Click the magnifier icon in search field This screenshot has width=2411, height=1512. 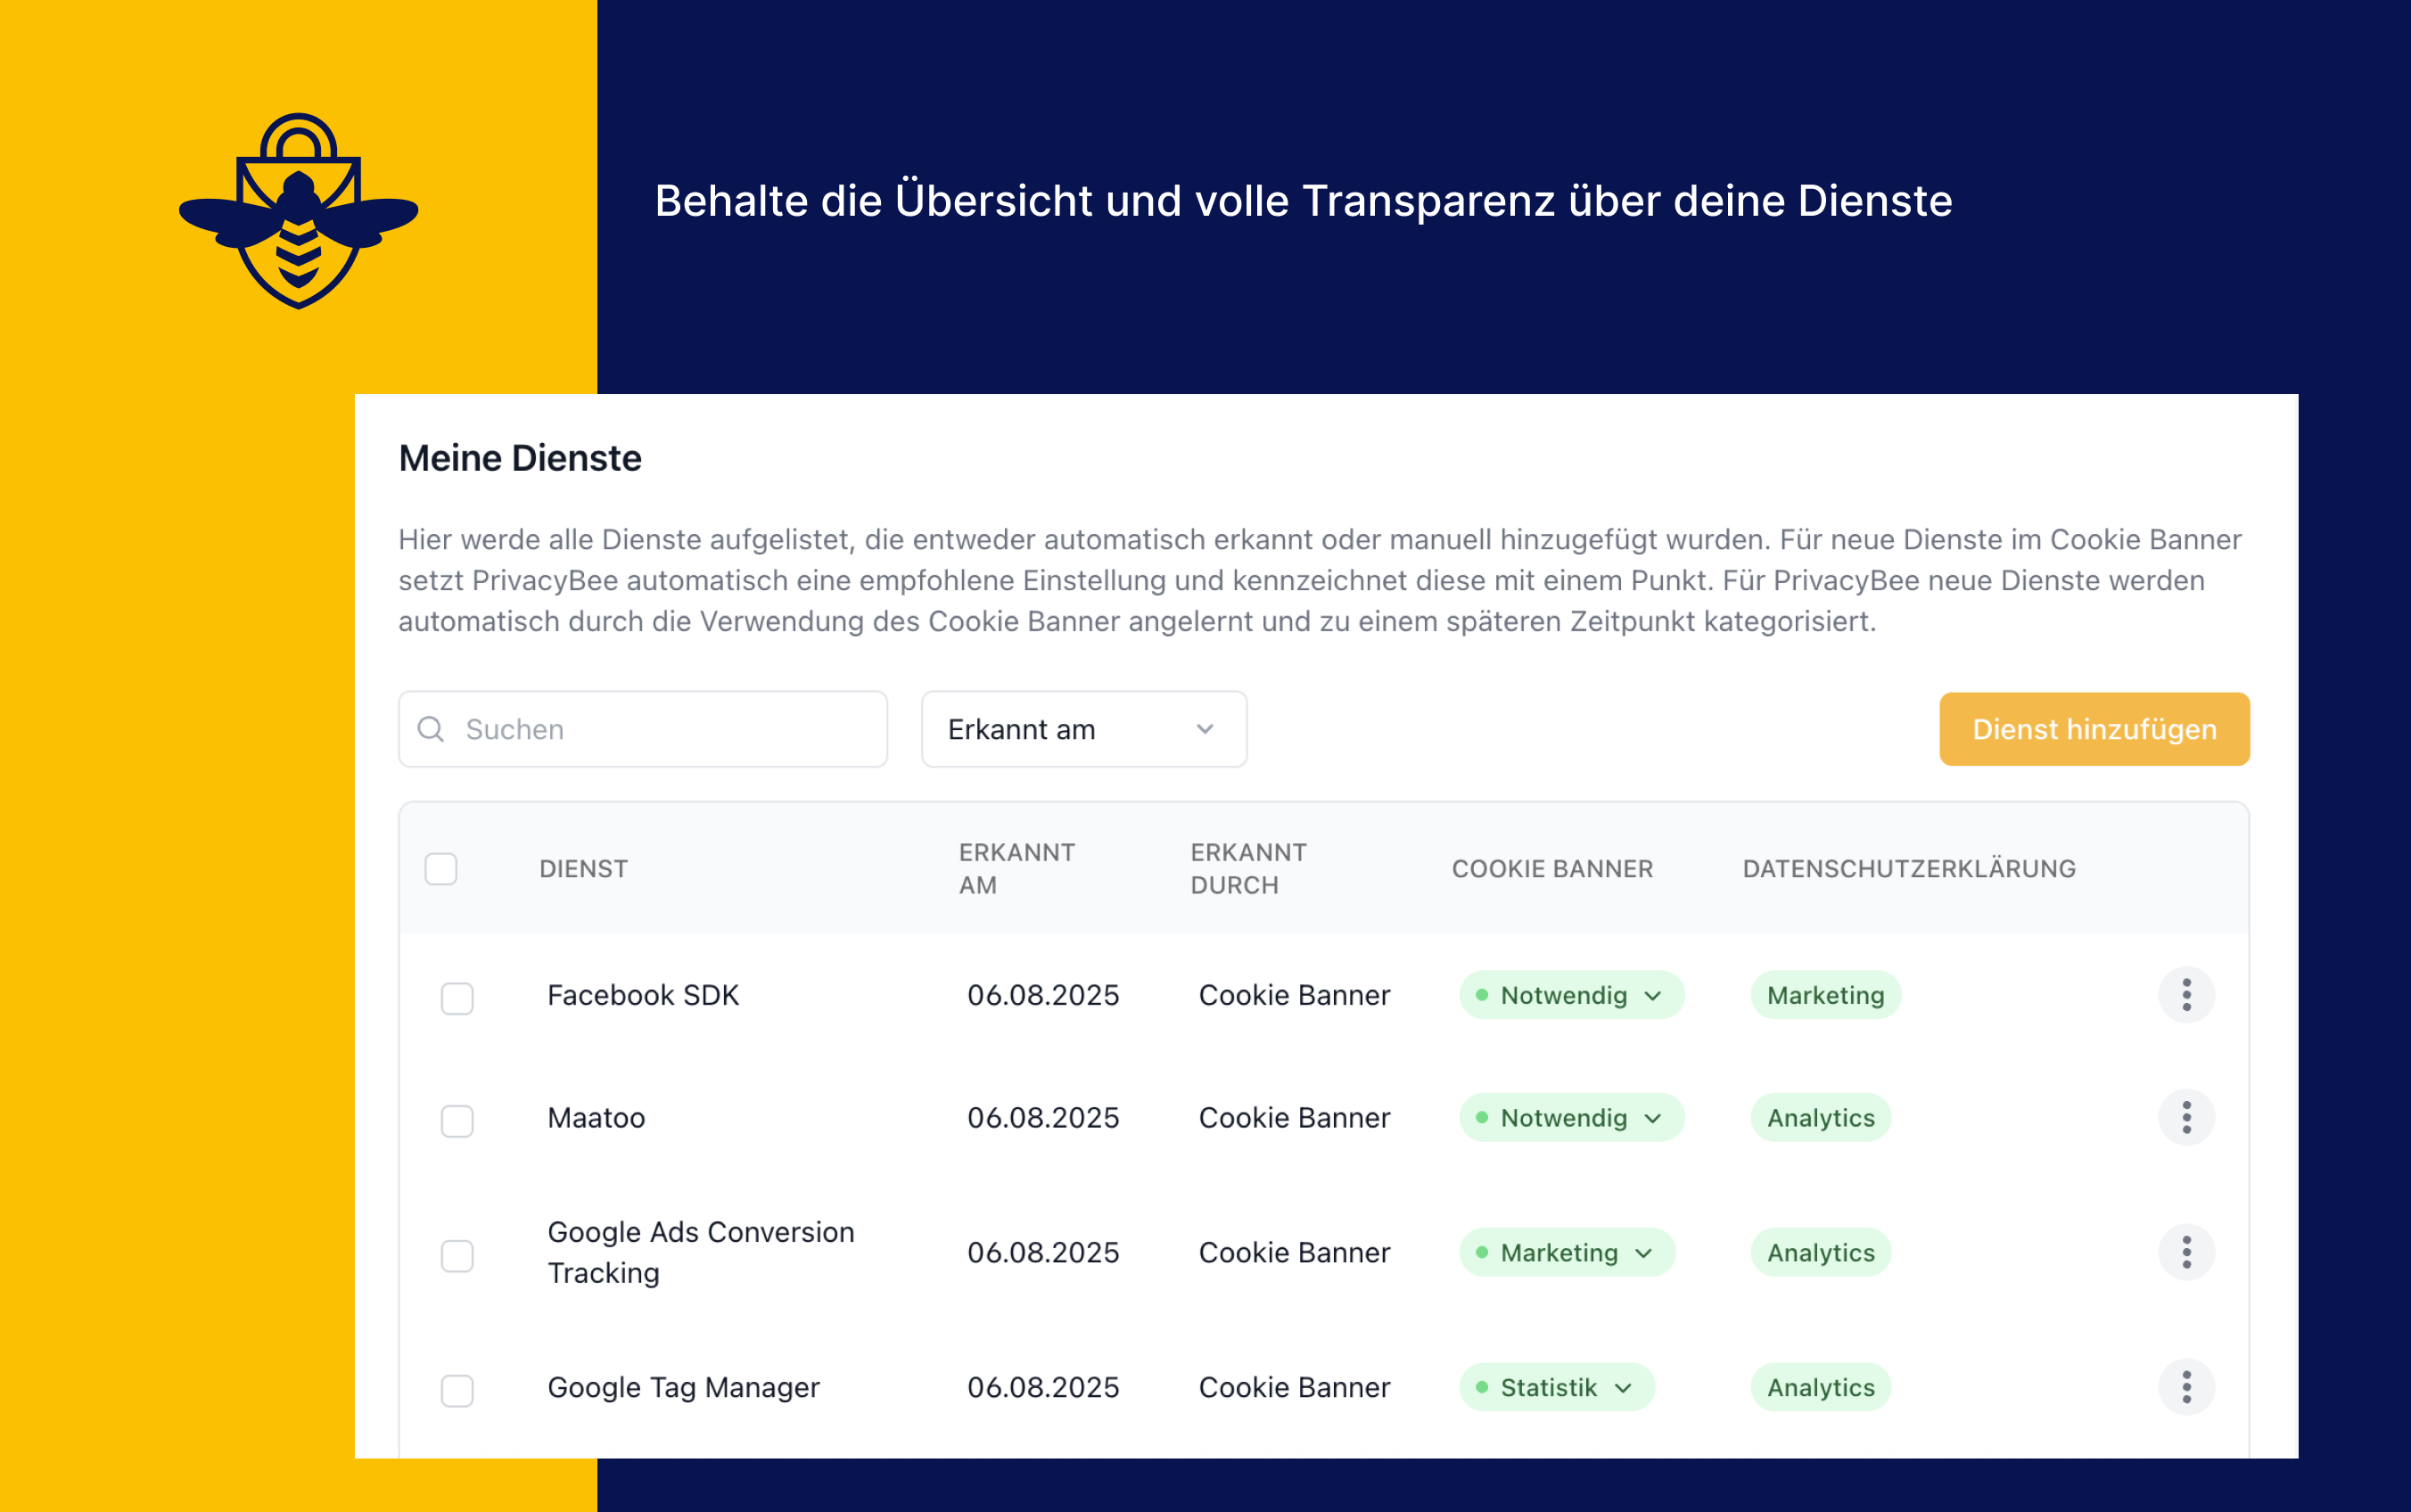431,729
